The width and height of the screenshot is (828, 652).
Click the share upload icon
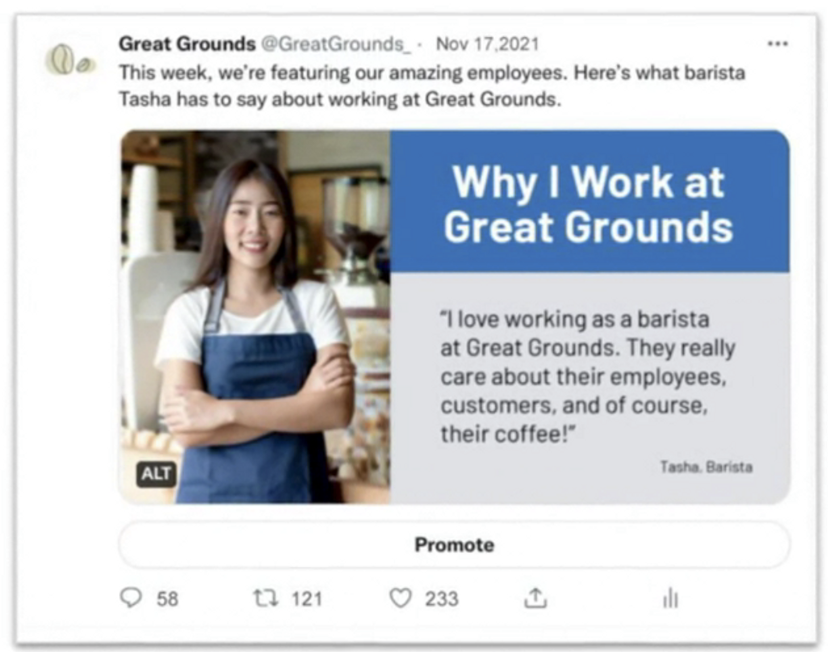point(535,598)
